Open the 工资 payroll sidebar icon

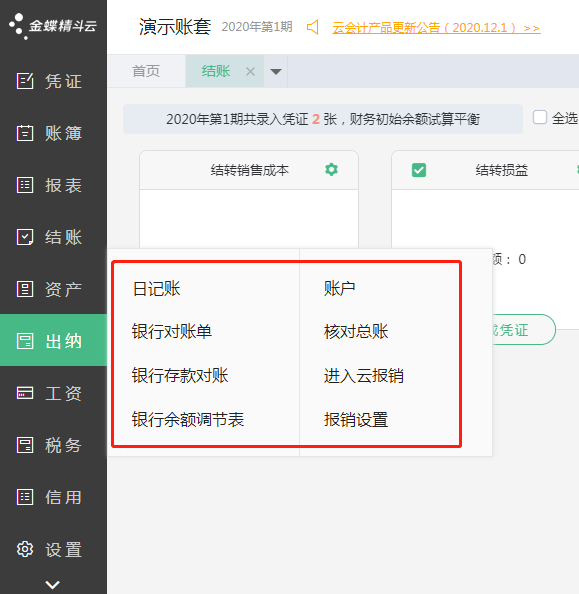click(25, 393)
